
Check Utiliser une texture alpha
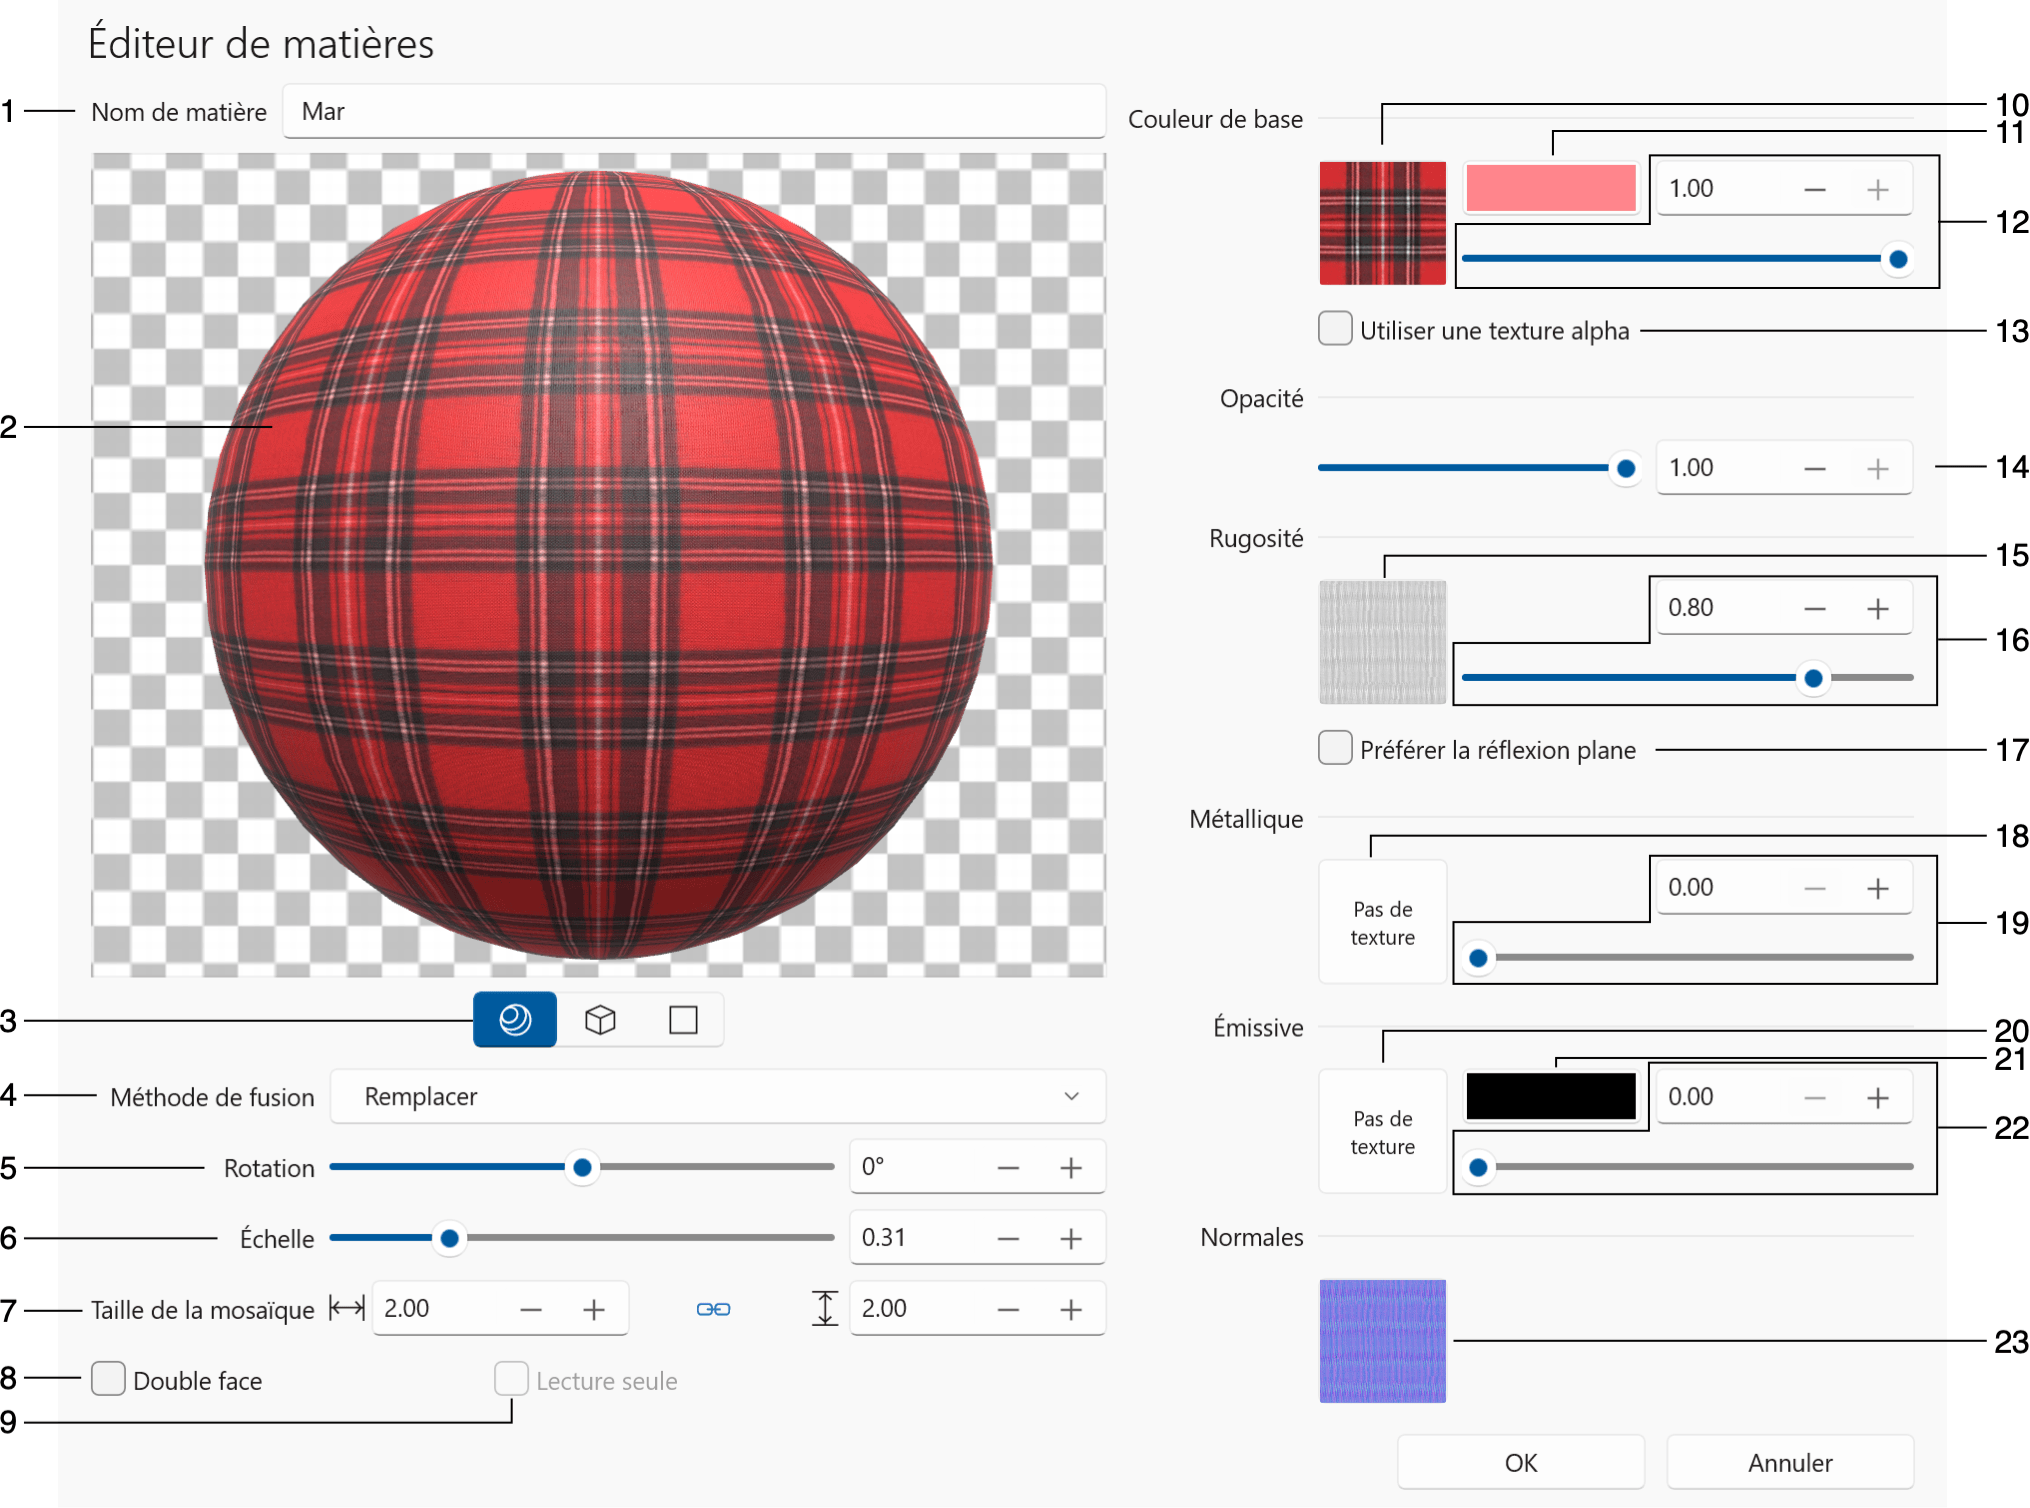pos(1334,329)
